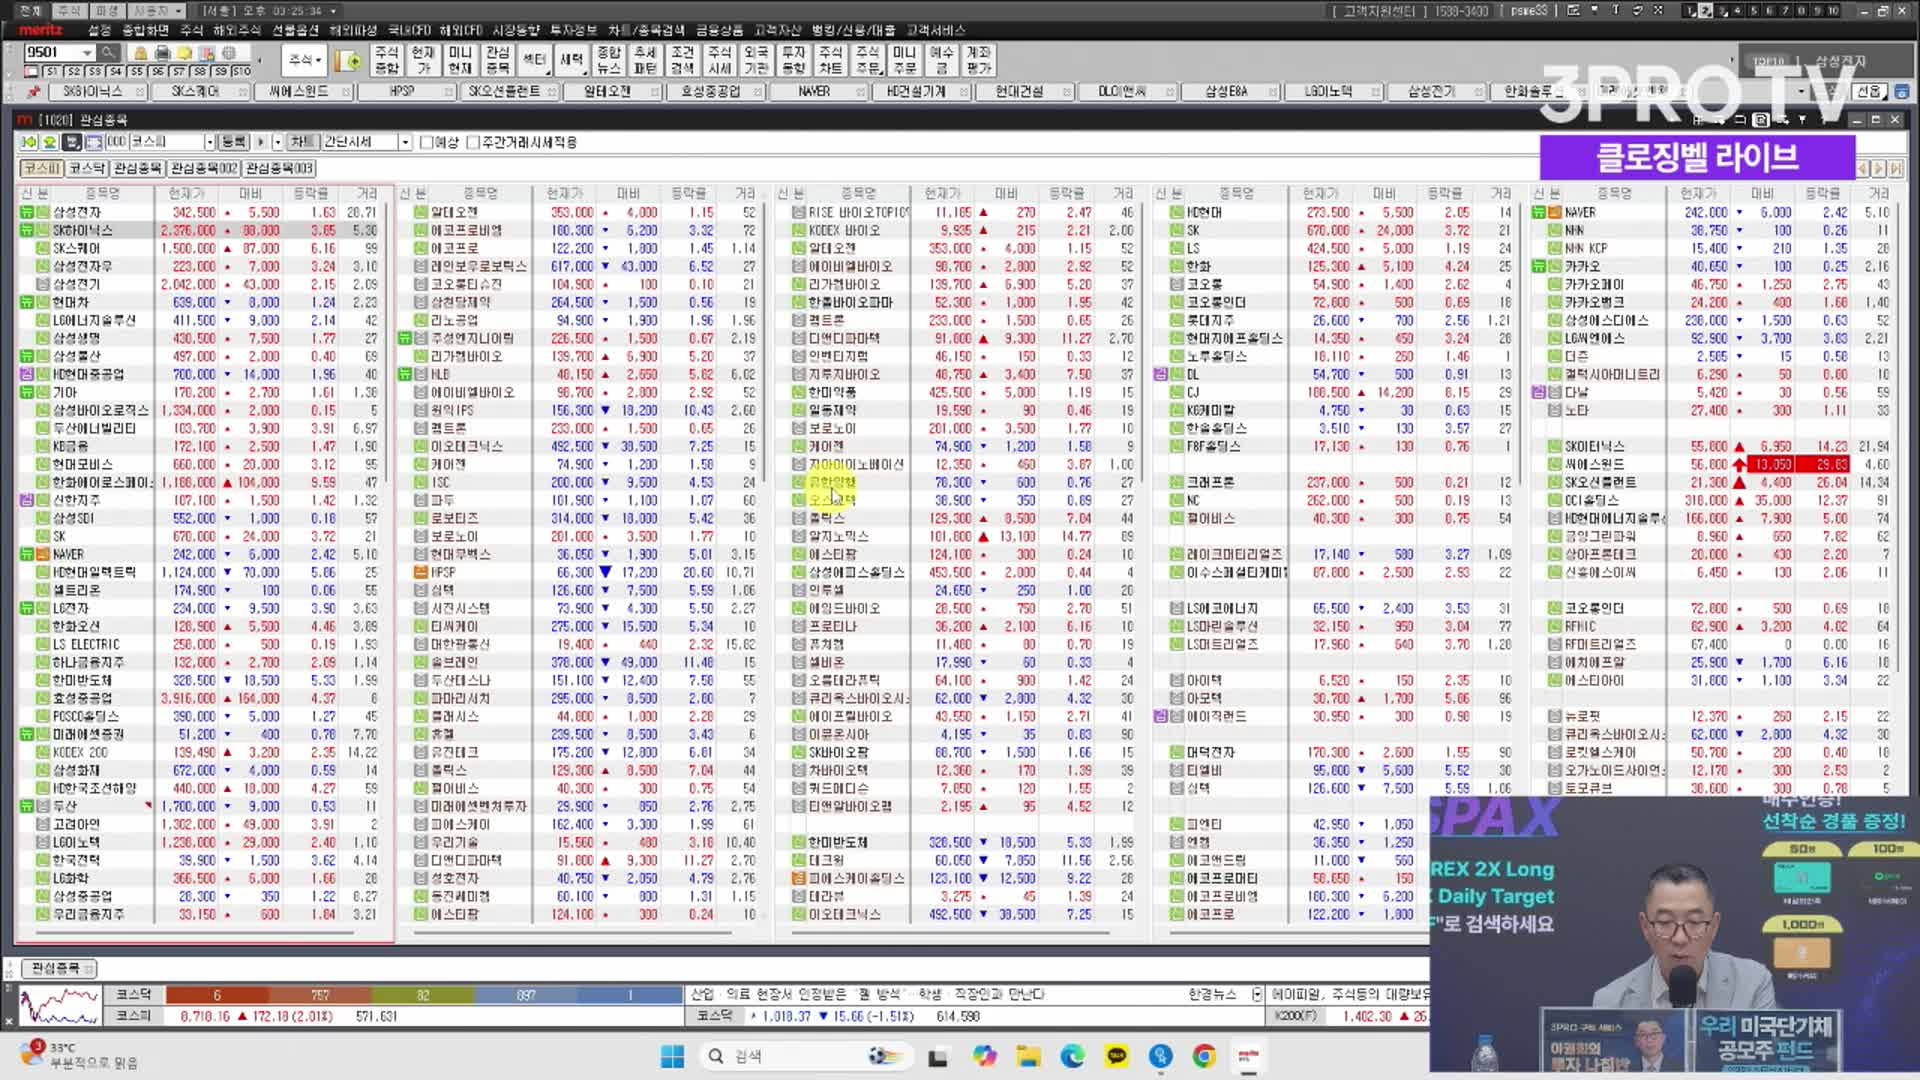The width and height of the screenshot is (1920, 1080).
Task: Click the 종합뉴스 toolbar button
Action: [608, 61]
